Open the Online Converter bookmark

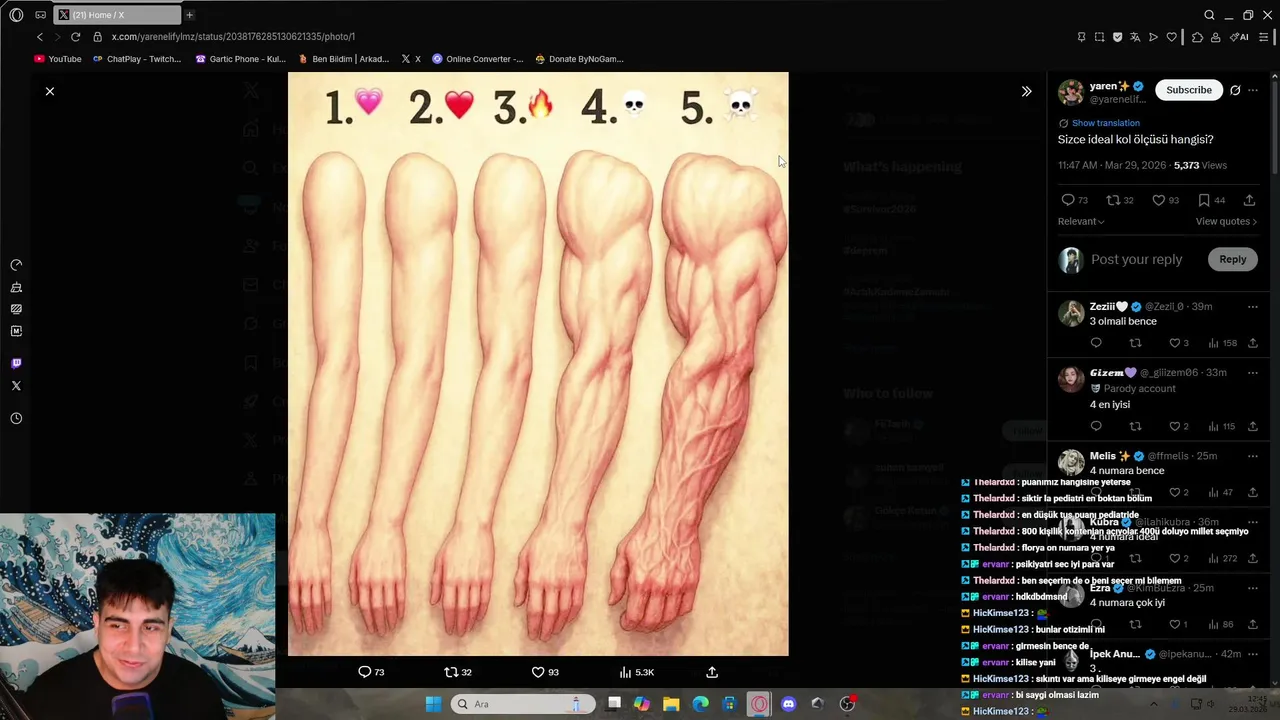[478, 59]
